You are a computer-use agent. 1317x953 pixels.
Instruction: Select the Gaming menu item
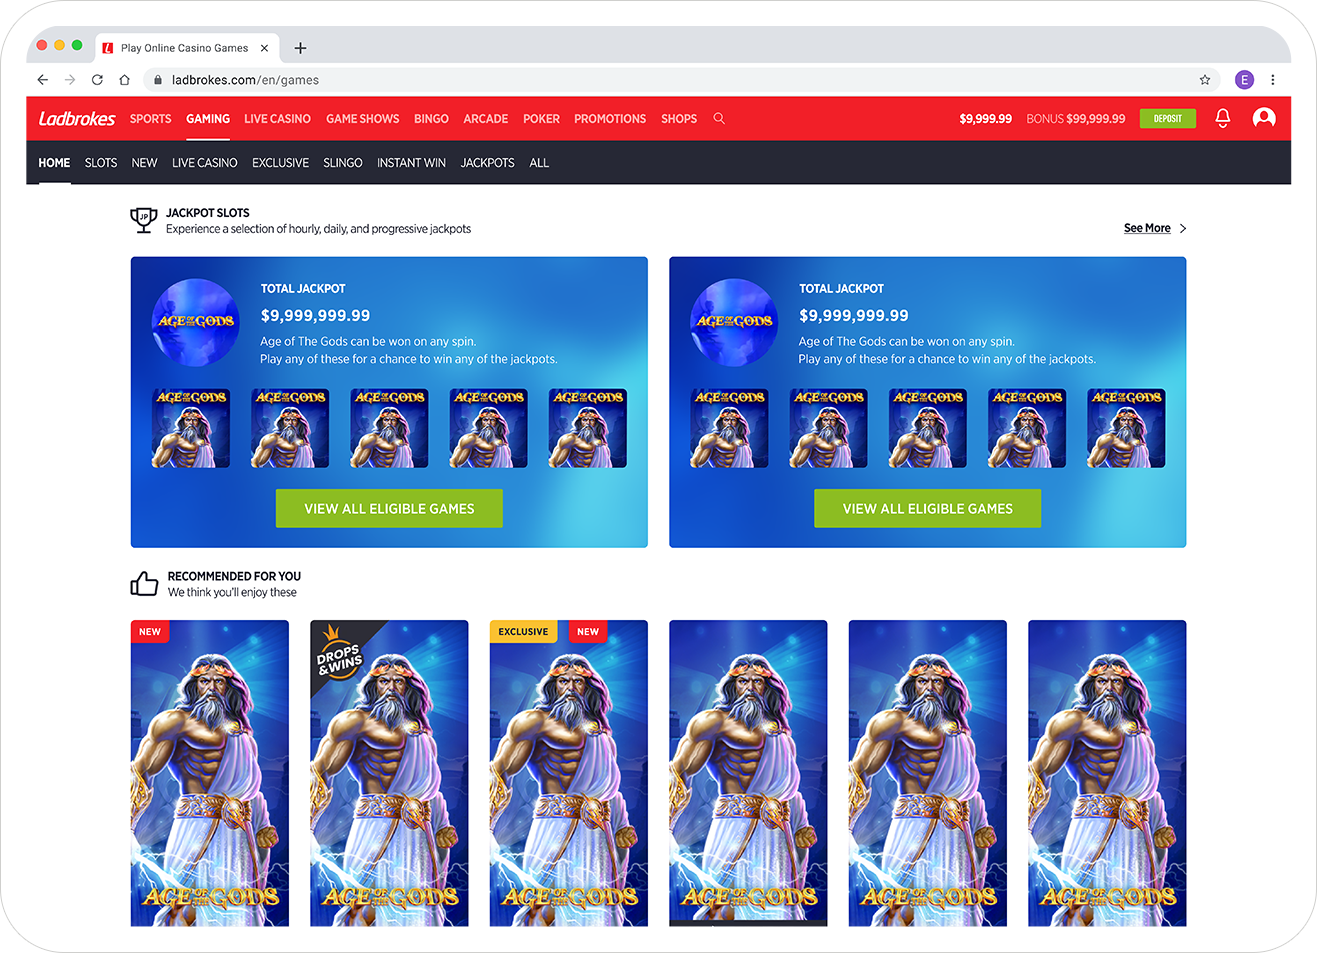pyautogui.click(x=208, y=119)
